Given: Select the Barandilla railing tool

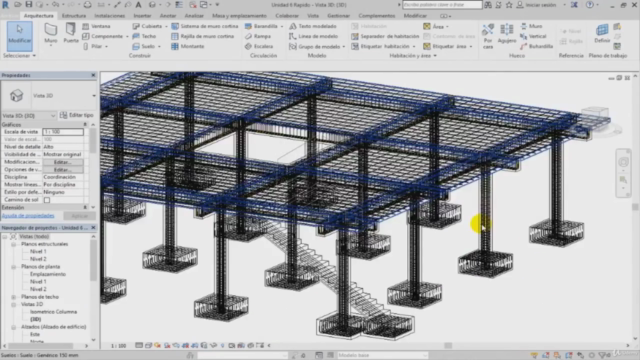Looking at the screenshot, I should tap(262, 26).
